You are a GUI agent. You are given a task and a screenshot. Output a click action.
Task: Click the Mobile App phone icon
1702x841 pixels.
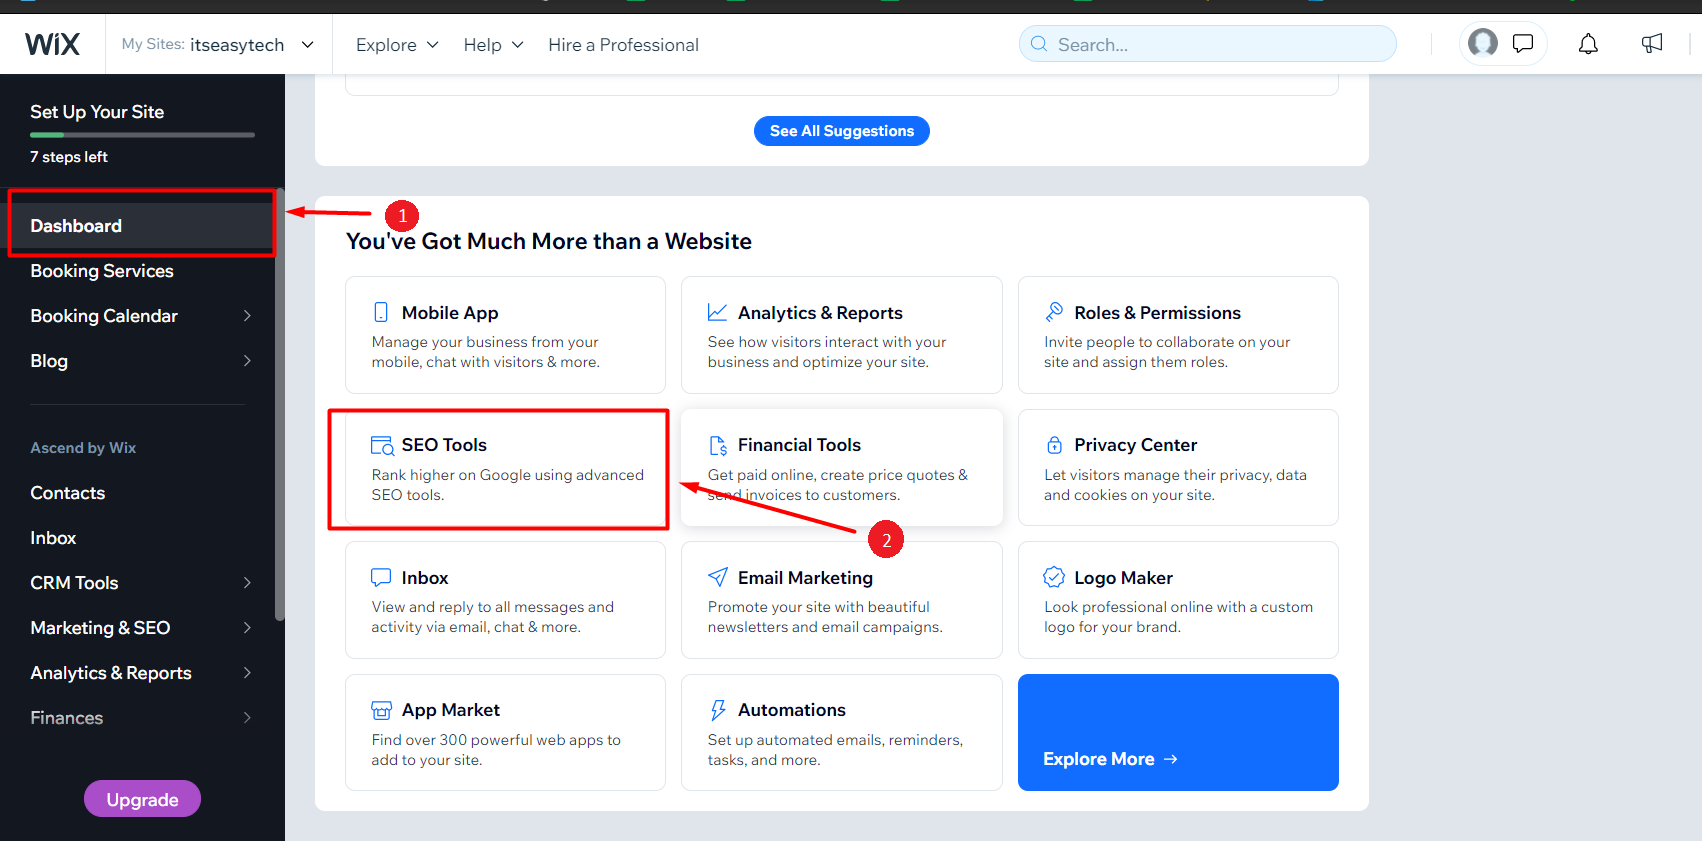pyautogui.click(x=381, y=312)
